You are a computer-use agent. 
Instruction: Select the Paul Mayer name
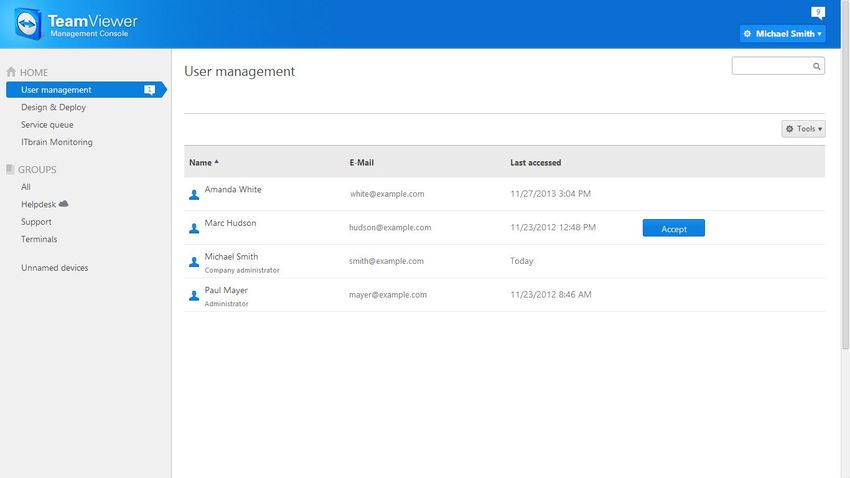[226, 290]
